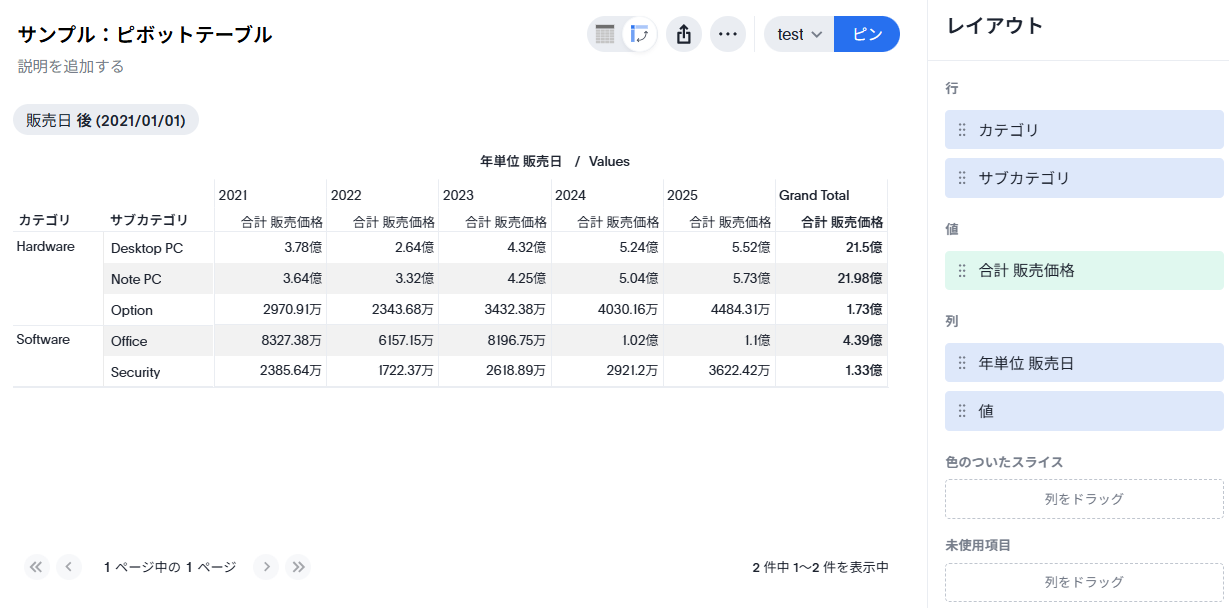Click the Grand Total column header

(x=814, y=195)
